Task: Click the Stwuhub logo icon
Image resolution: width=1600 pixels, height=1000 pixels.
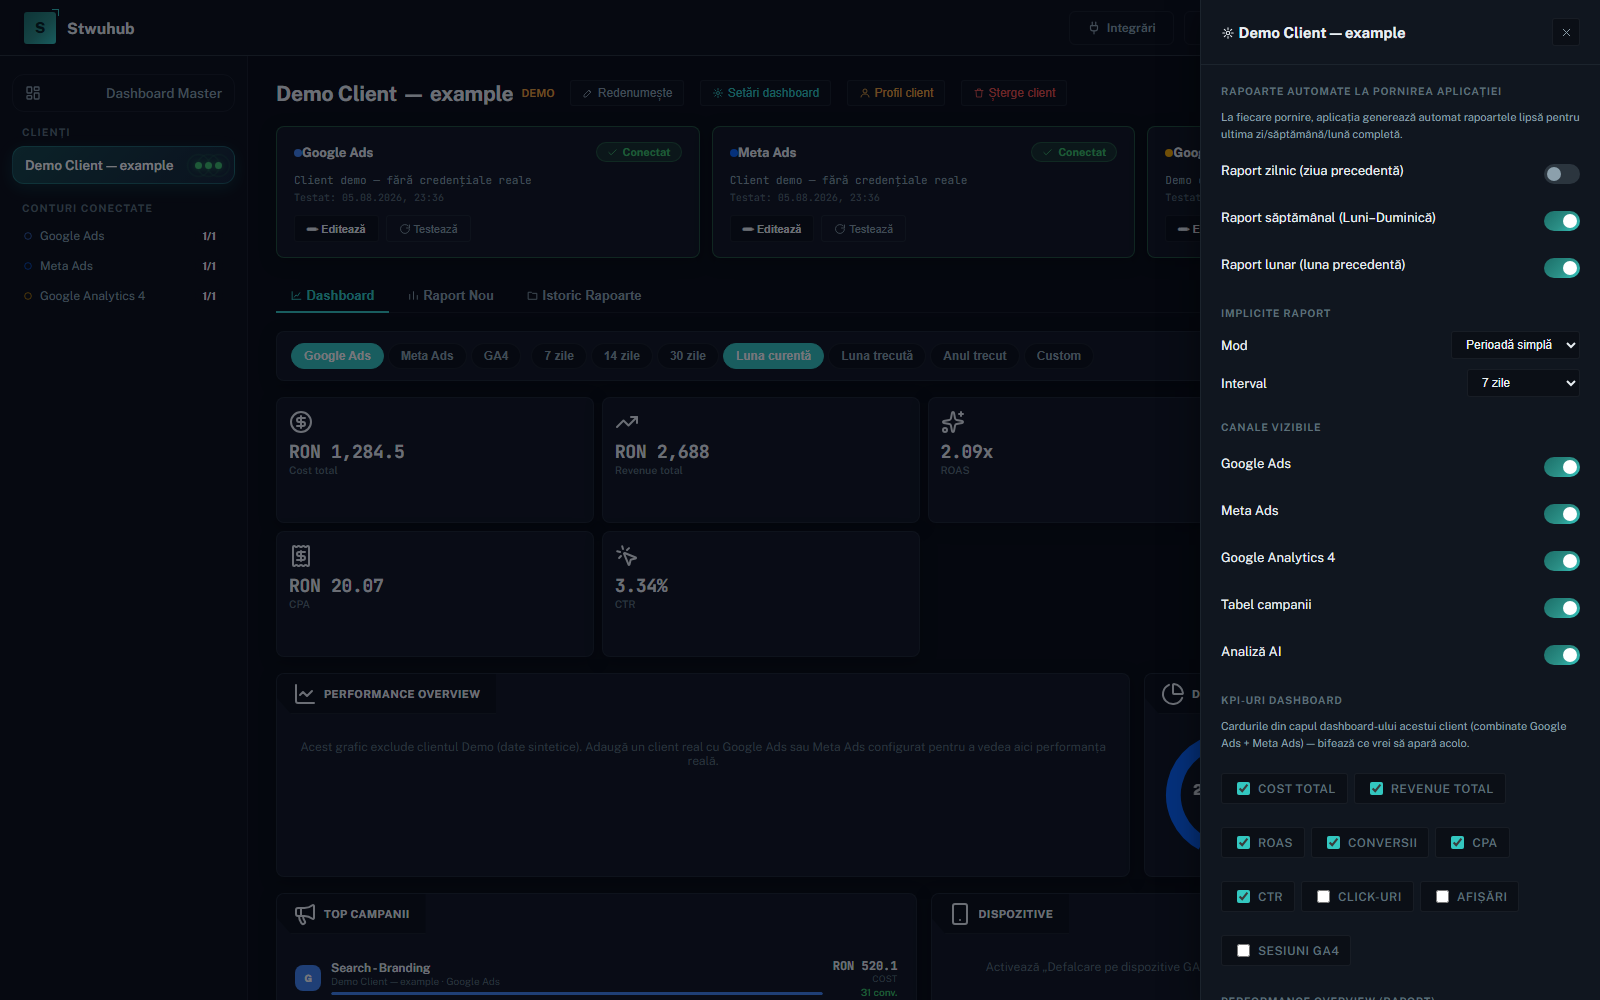Action: click(x=40, y=28)
